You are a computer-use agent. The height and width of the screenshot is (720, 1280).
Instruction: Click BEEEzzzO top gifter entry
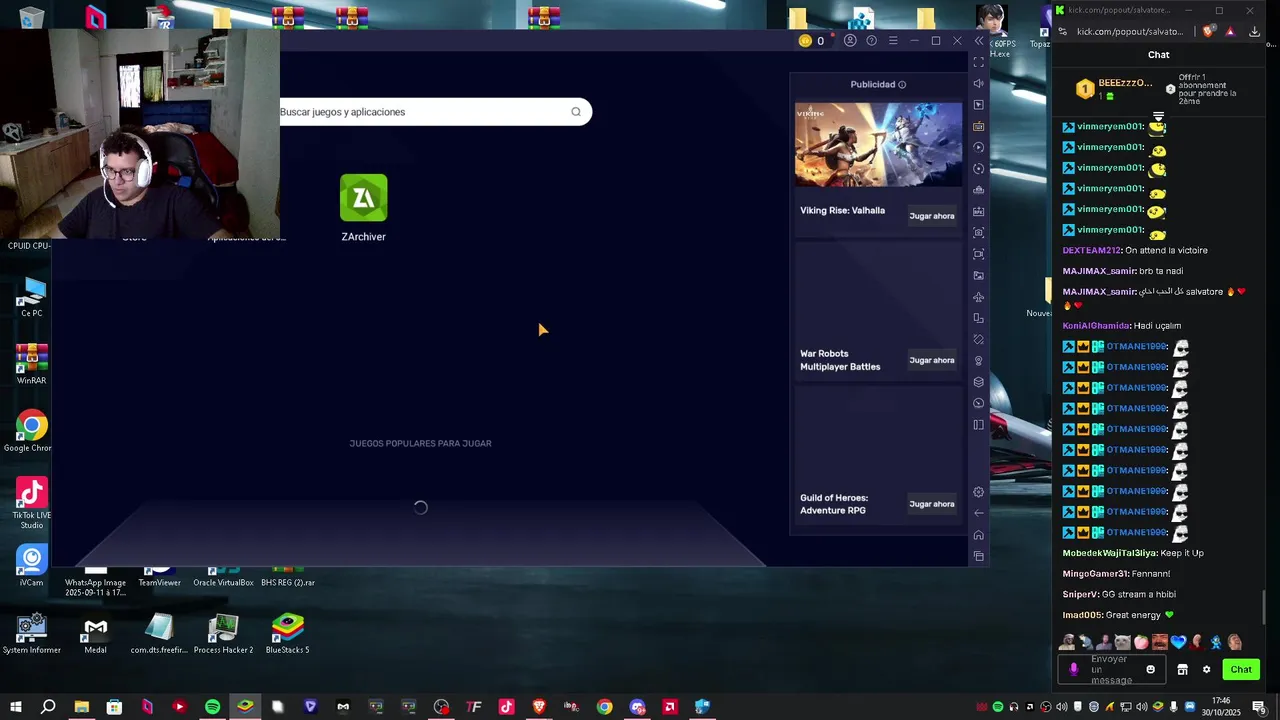(x=1112, y=88)
